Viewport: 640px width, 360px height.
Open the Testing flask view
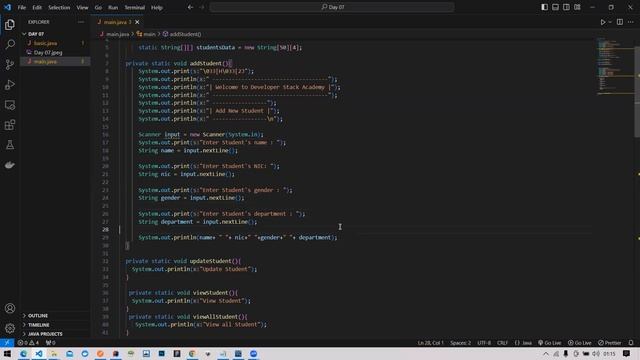[x=10, y=145]
